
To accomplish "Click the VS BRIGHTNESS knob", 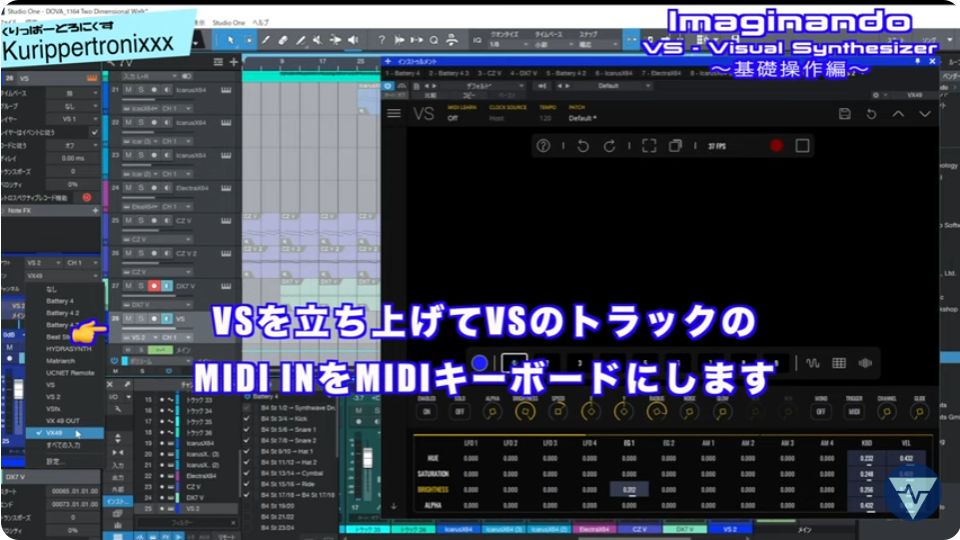I will (525, 412).
